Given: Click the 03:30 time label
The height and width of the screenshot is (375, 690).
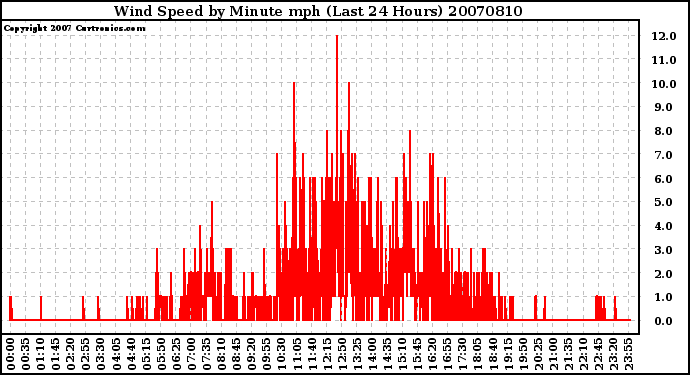Looking at the screenshot, I should pyautogui.click(x=101, y=354).
